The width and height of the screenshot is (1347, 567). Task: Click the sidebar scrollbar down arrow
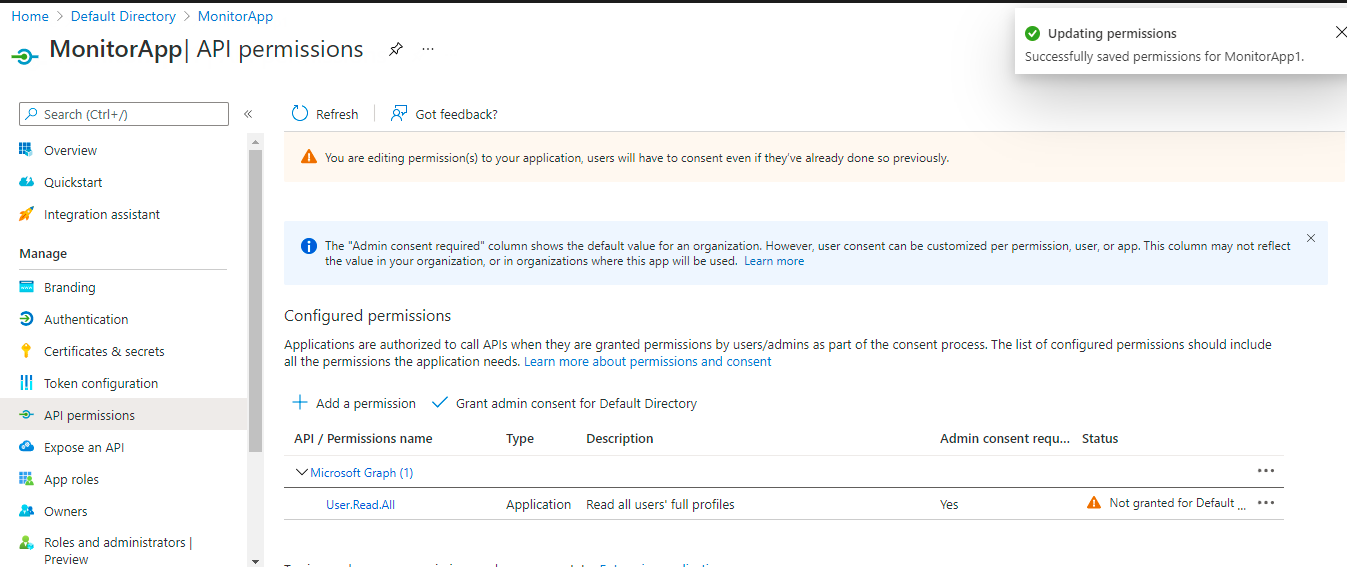(256, 560)
